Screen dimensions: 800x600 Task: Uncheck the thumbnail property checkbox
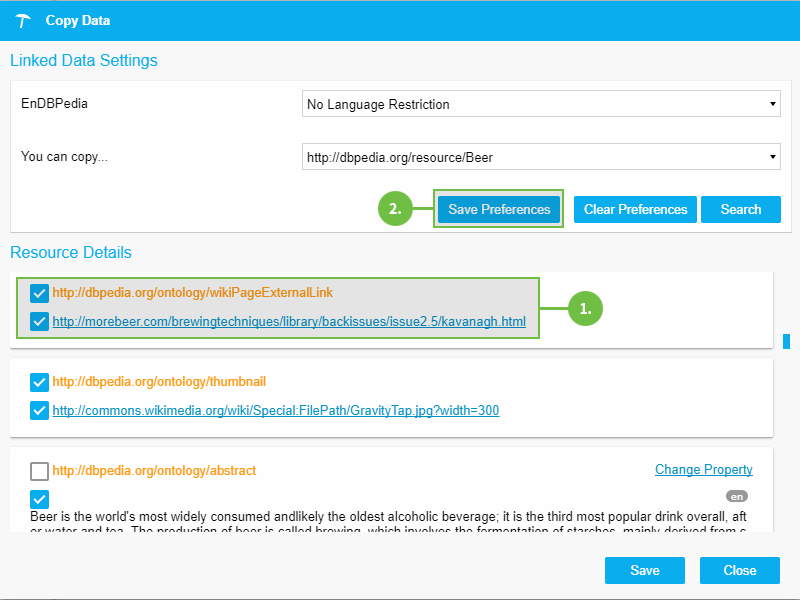click(x=39, y=382)
